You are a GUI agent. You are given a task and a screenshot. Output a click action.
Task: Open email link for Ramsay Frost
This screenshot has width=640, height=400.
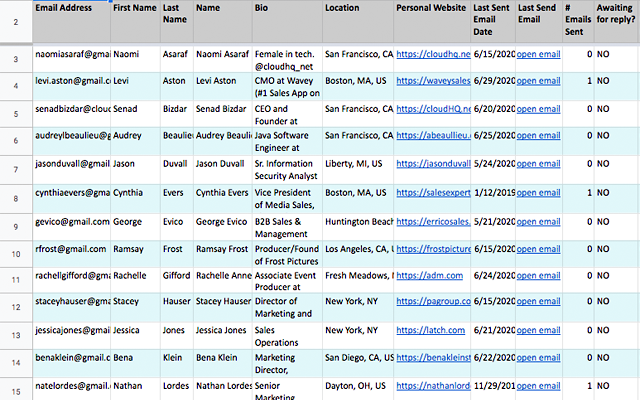[x=538, y=249]
